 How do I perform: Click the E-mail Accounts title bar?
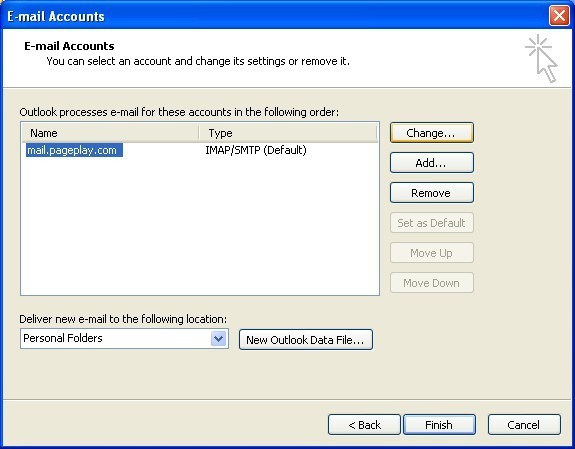(x=275, y=16)
